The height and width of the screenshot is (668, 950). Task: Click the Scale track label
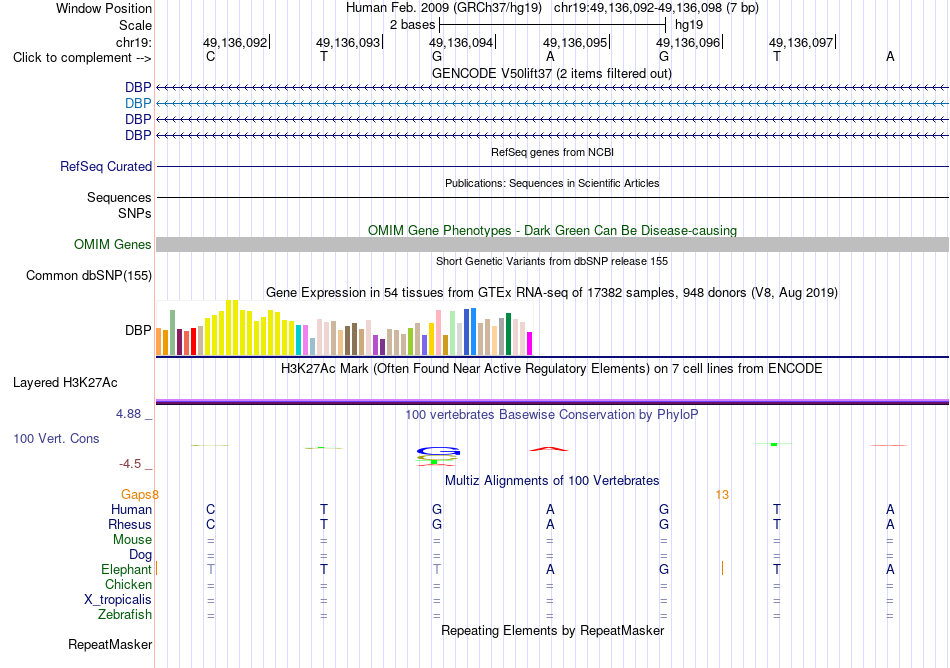point(135,25)
